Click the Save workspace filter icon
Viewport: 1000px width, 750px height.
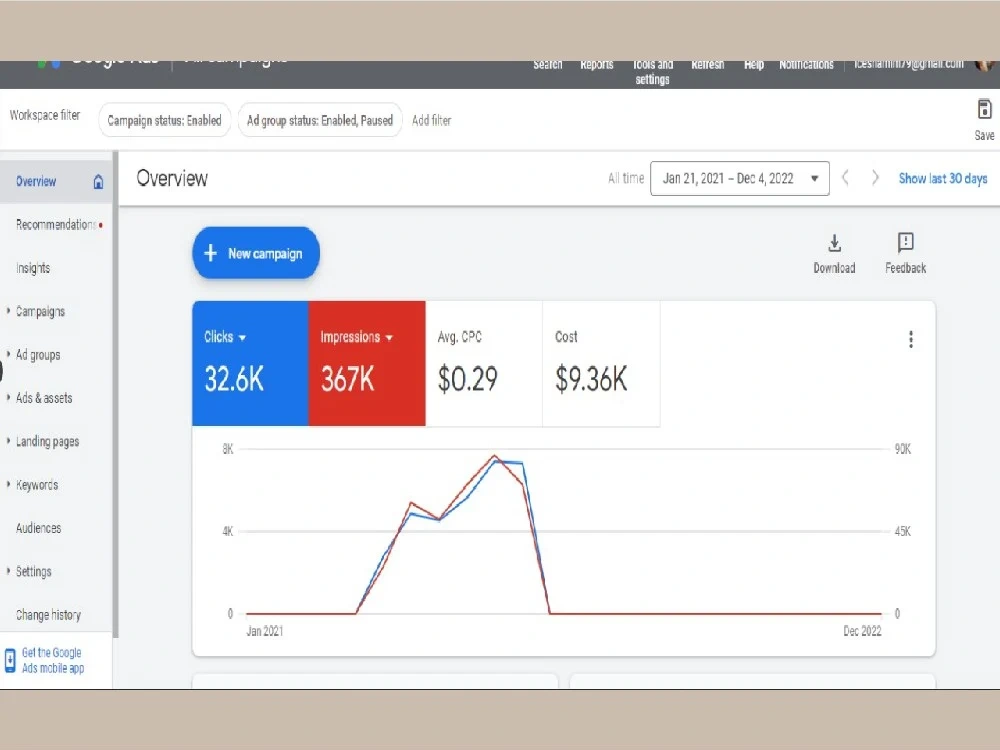[984, 109]
